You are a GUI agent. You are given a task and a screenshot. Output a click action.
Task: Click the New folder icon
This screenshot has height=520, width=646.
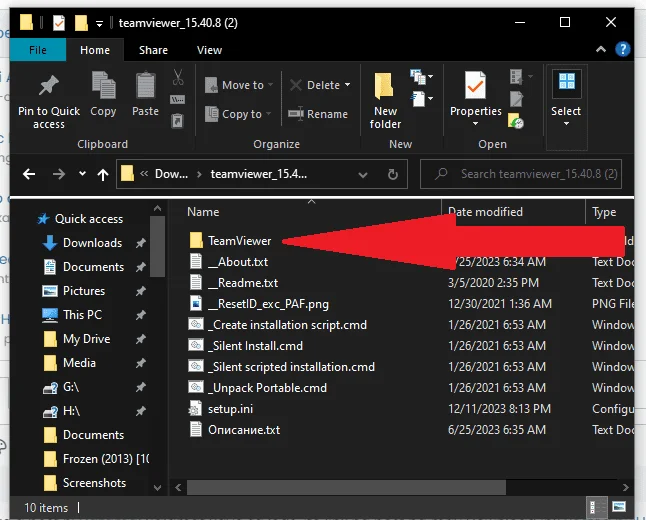pos(384,86)
